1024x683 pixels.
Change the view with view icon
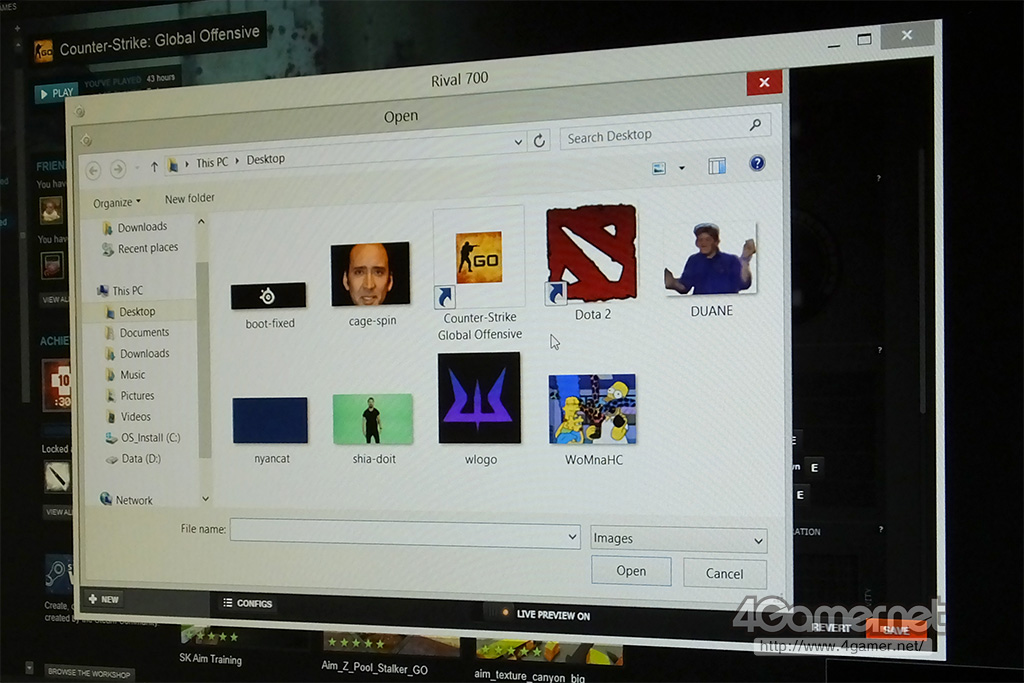(659, 168)
